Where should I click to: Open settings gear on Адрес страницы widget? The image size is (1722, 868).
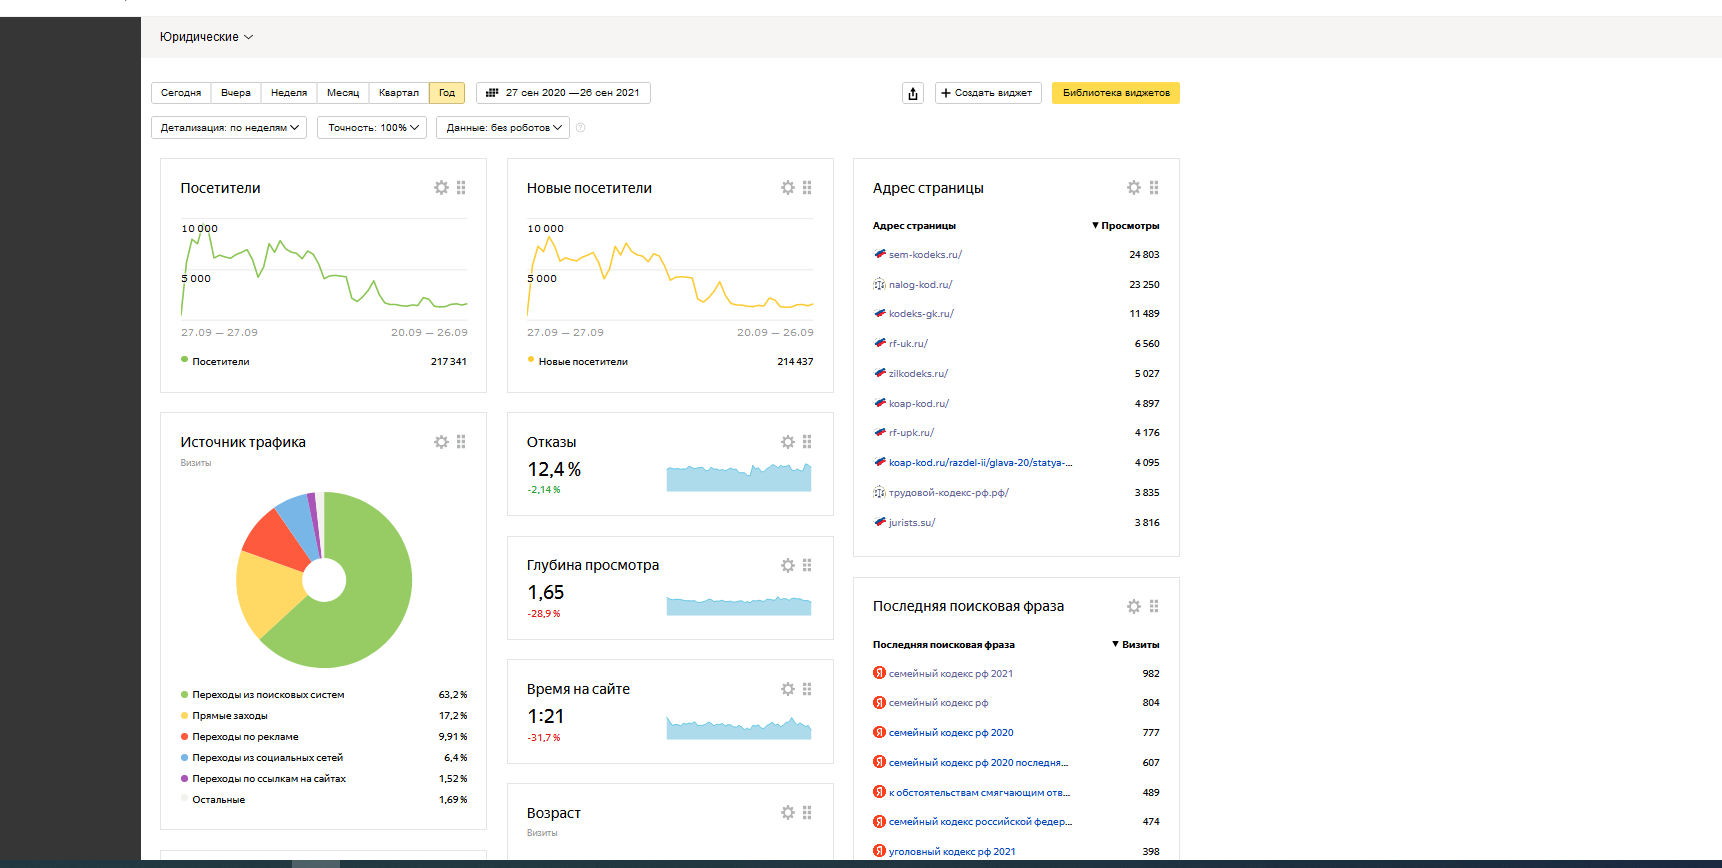pyautogui.click(x=1133, y=188)
